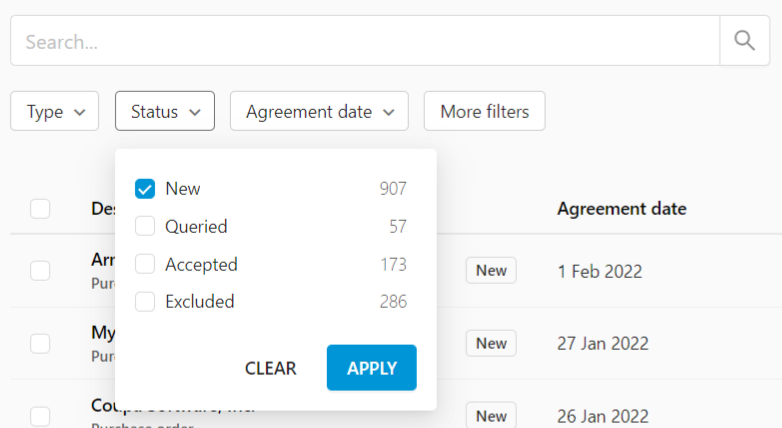Viewport: 782px width, 428px height.
Task: Focus the Search input field
Action: tap(365, 40)
